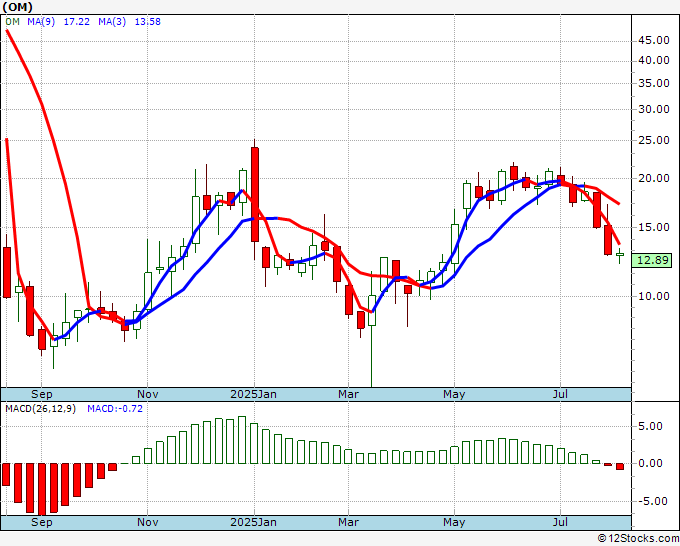Viewport: 680px width, 546px height.
Task: Click the (OM) chart title
Action: coord(17,7)
